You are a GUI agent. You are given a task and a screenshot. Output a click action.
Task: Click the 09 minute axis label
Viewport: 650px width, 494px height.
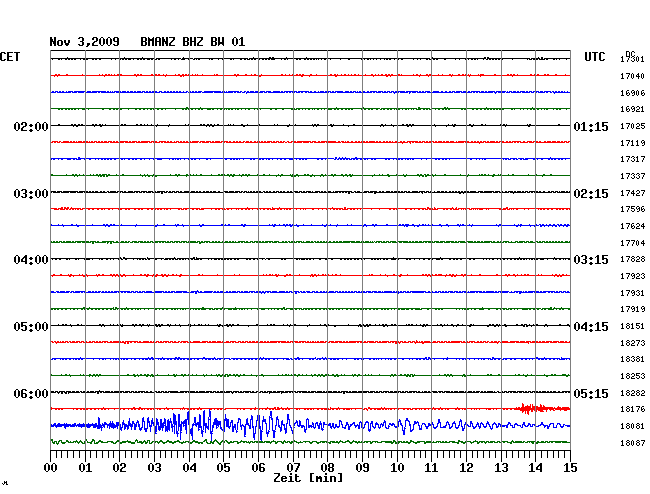pos(362,468)
